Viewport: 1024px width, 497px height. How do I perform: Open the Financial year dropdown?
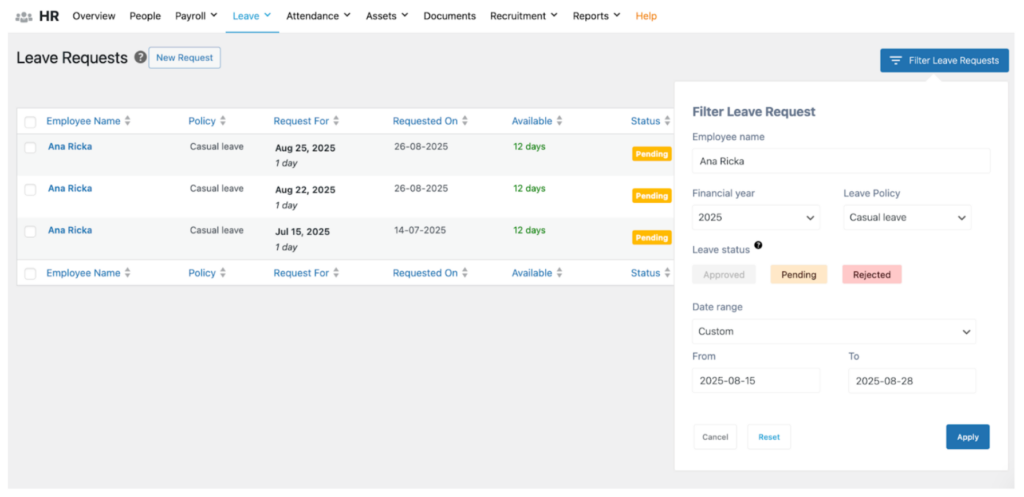click(755, 217)
